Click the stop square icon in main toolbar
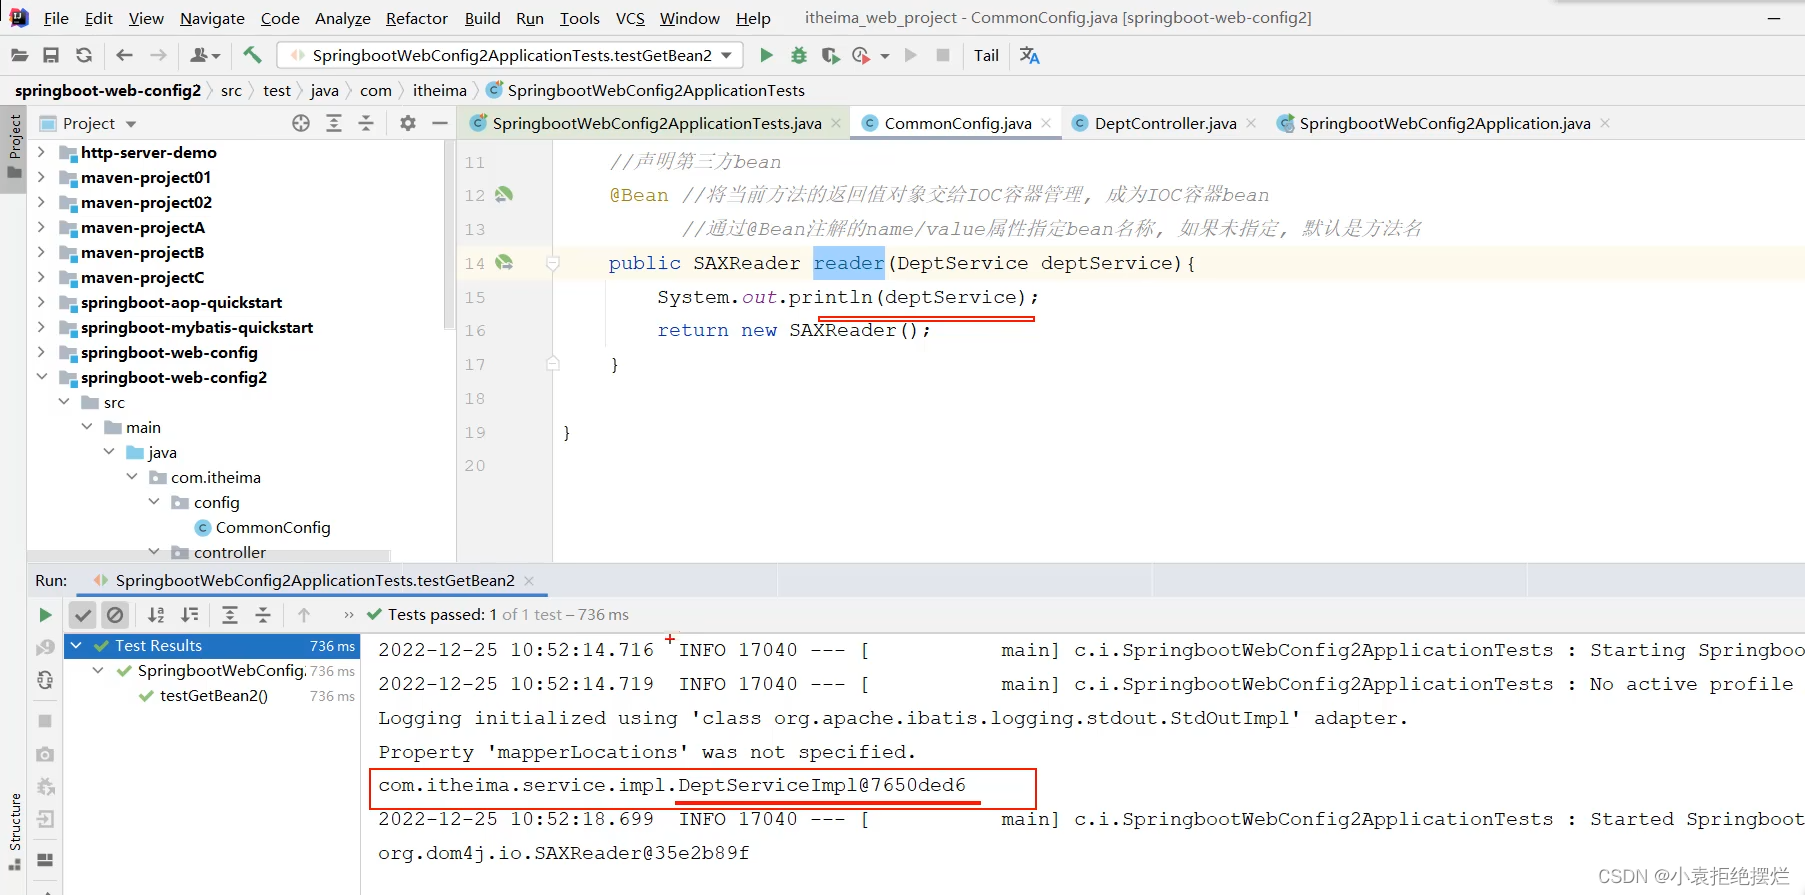This screenshot has width=1805, height=895. [942, 56]
